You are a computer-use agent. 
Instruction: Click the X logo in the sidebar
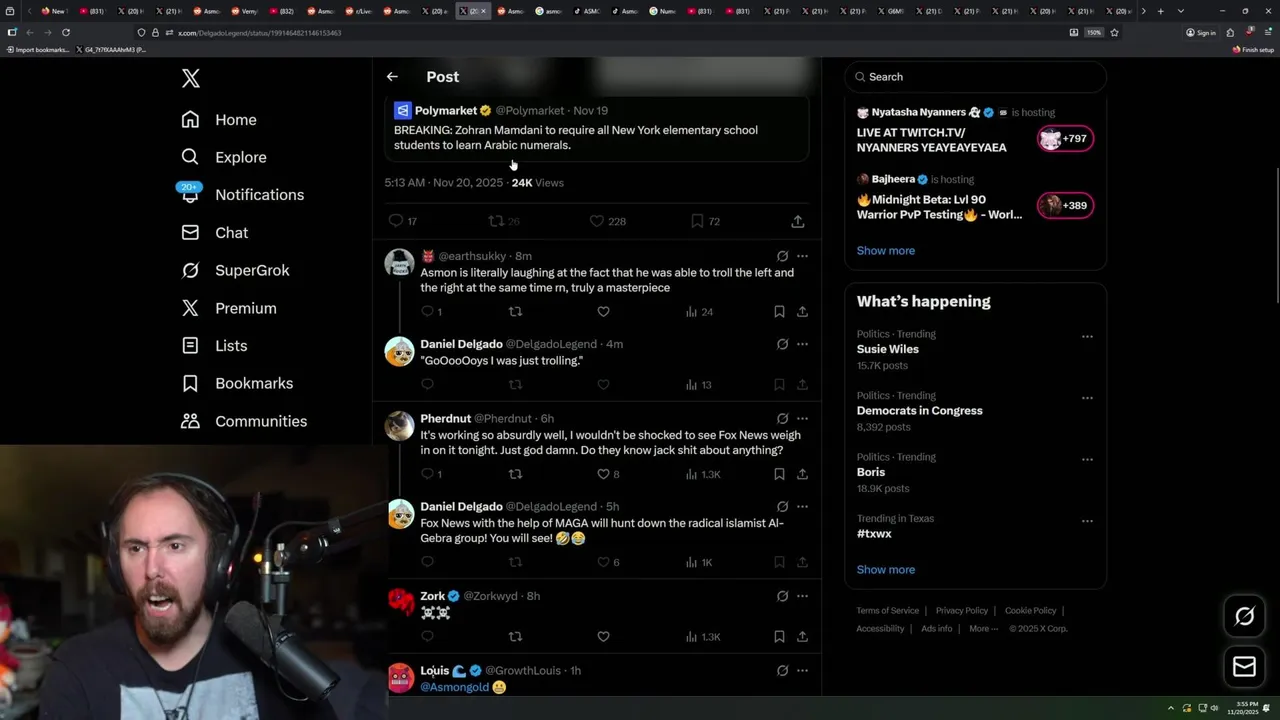pyautogui.click(x=191, y=78)
